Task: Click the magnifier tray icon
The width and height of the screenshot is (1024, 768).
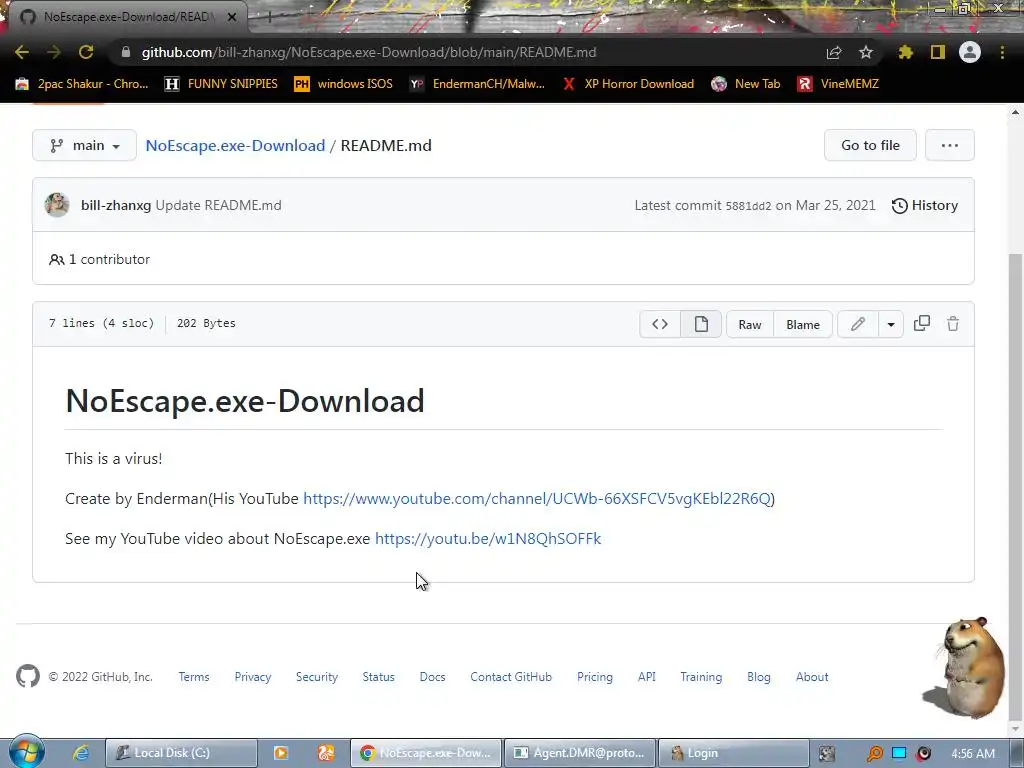Action: 874,754
